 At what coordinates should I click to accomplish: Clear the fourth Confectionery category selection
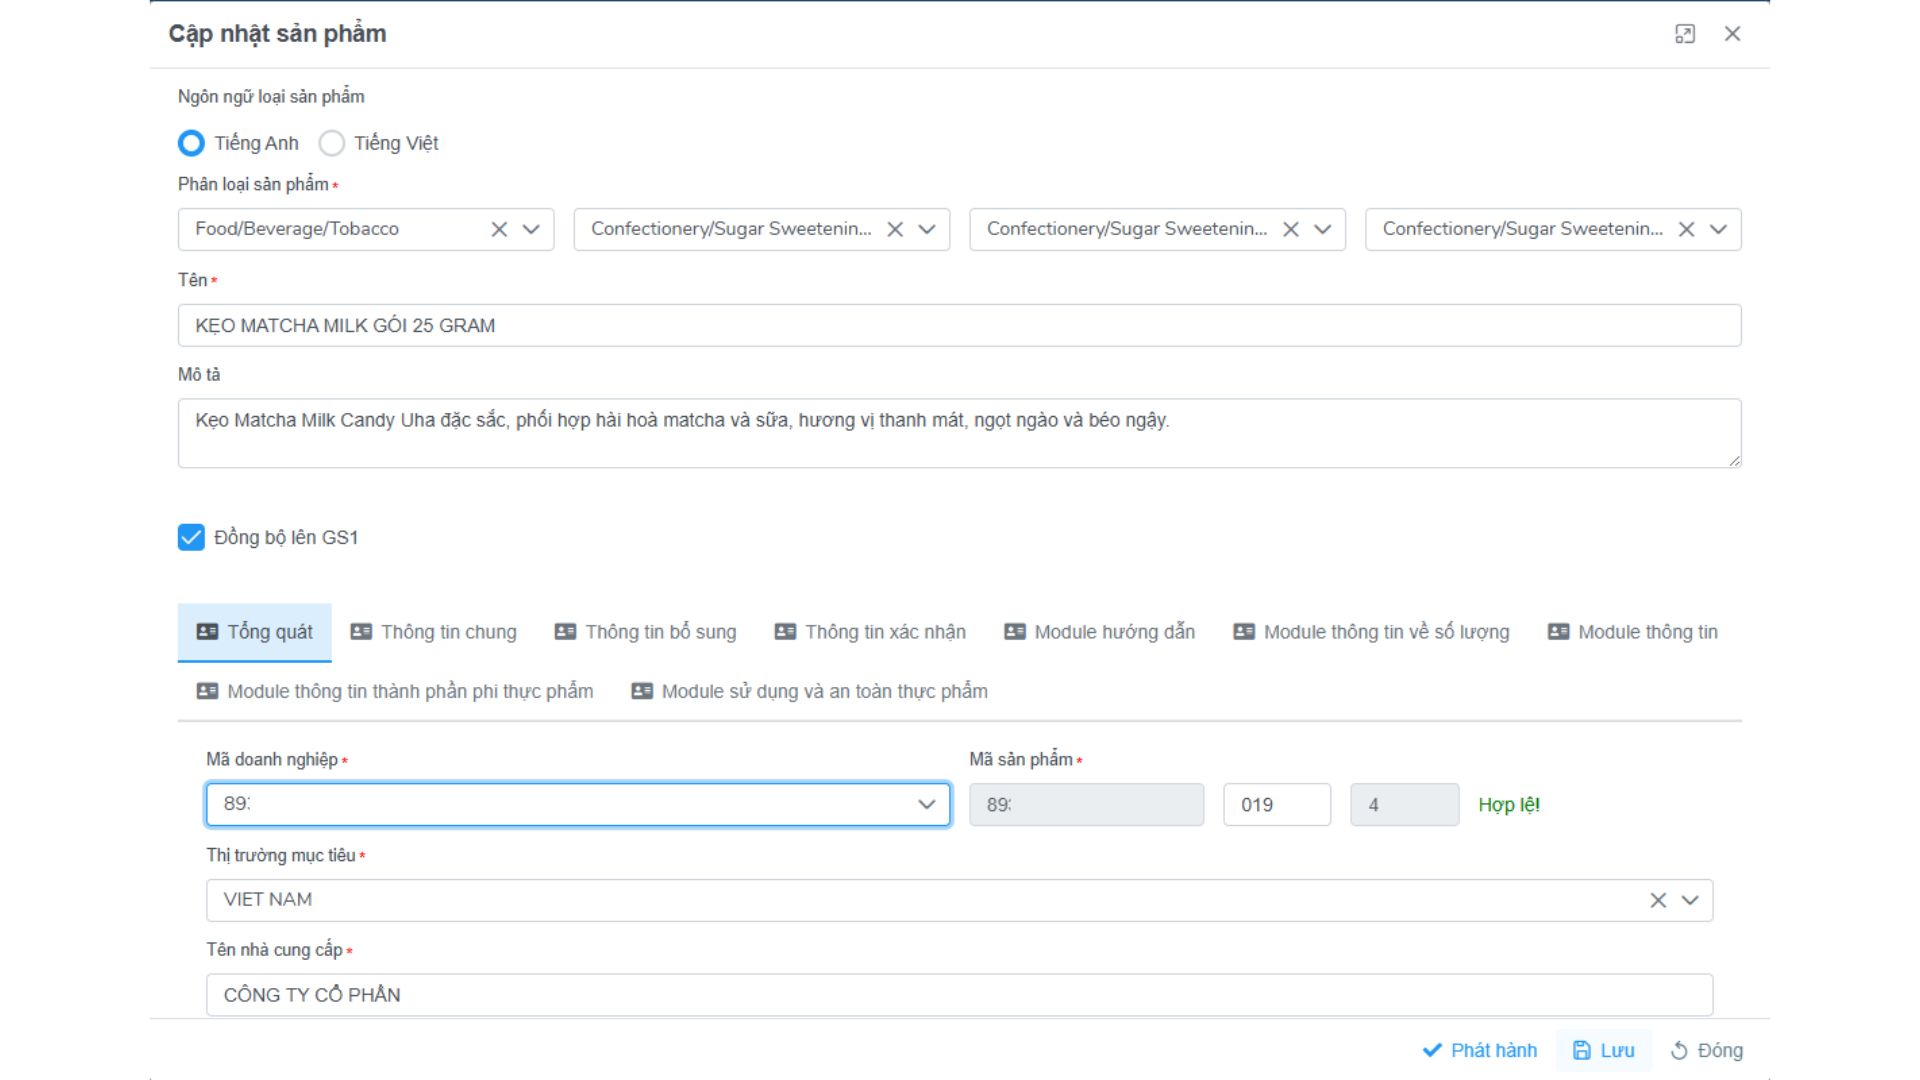tap(1686, 229)
